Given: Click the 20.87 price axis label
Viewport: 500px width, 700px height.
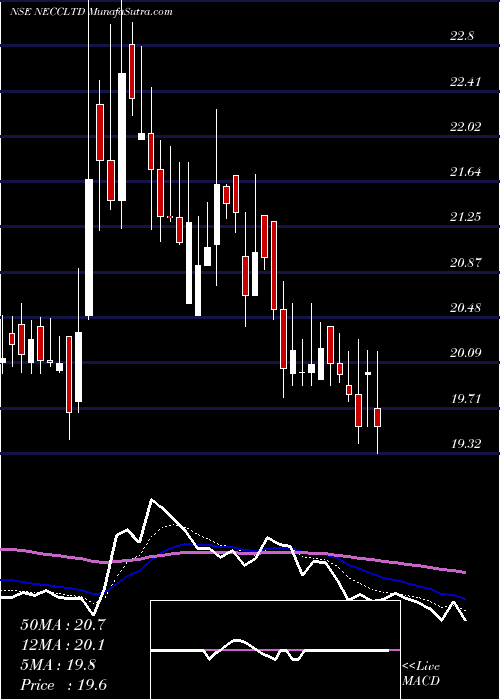Looking at the screenshot, I should point(465,262).
